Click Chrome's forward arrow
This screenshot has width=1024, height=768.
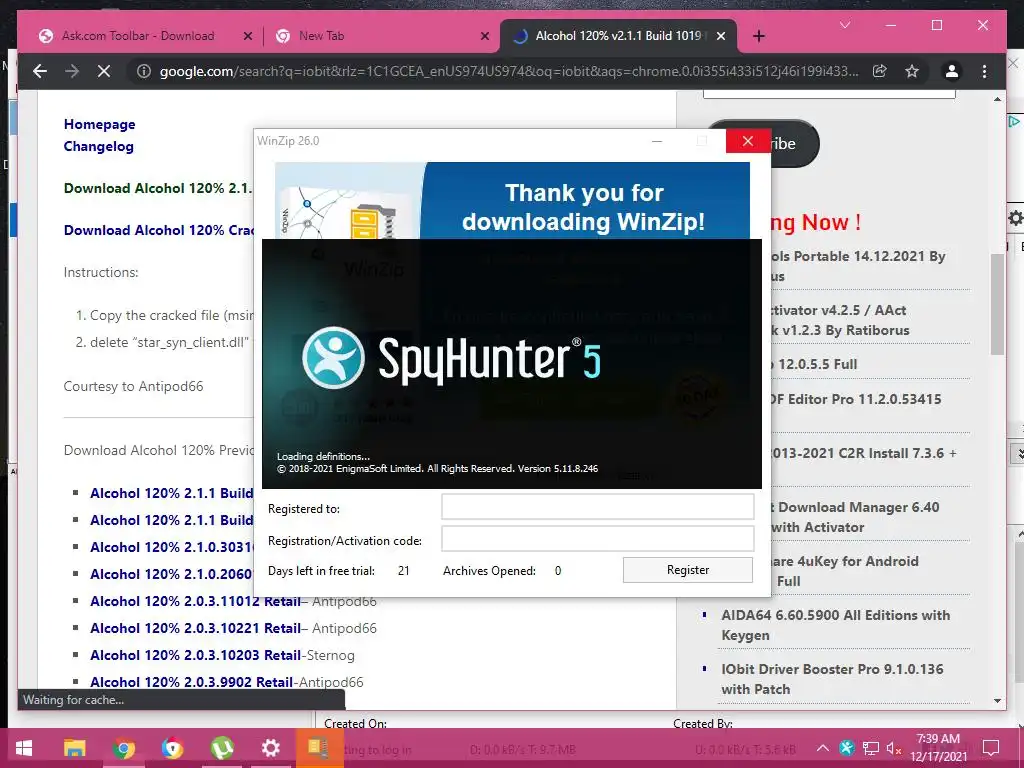72,71
